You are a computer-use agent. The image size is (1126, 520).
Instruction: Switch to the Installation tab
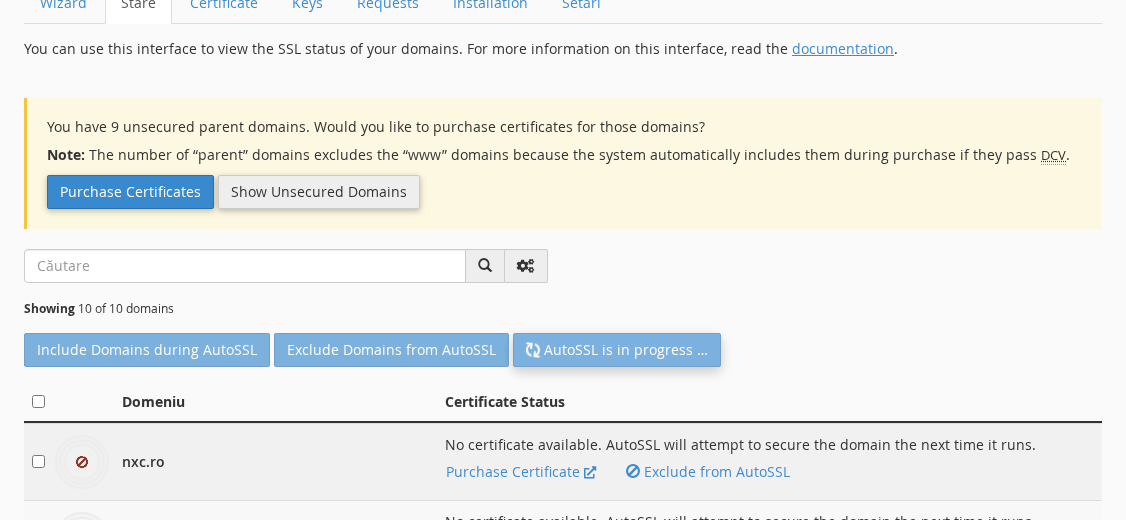(x=490, y=4)
